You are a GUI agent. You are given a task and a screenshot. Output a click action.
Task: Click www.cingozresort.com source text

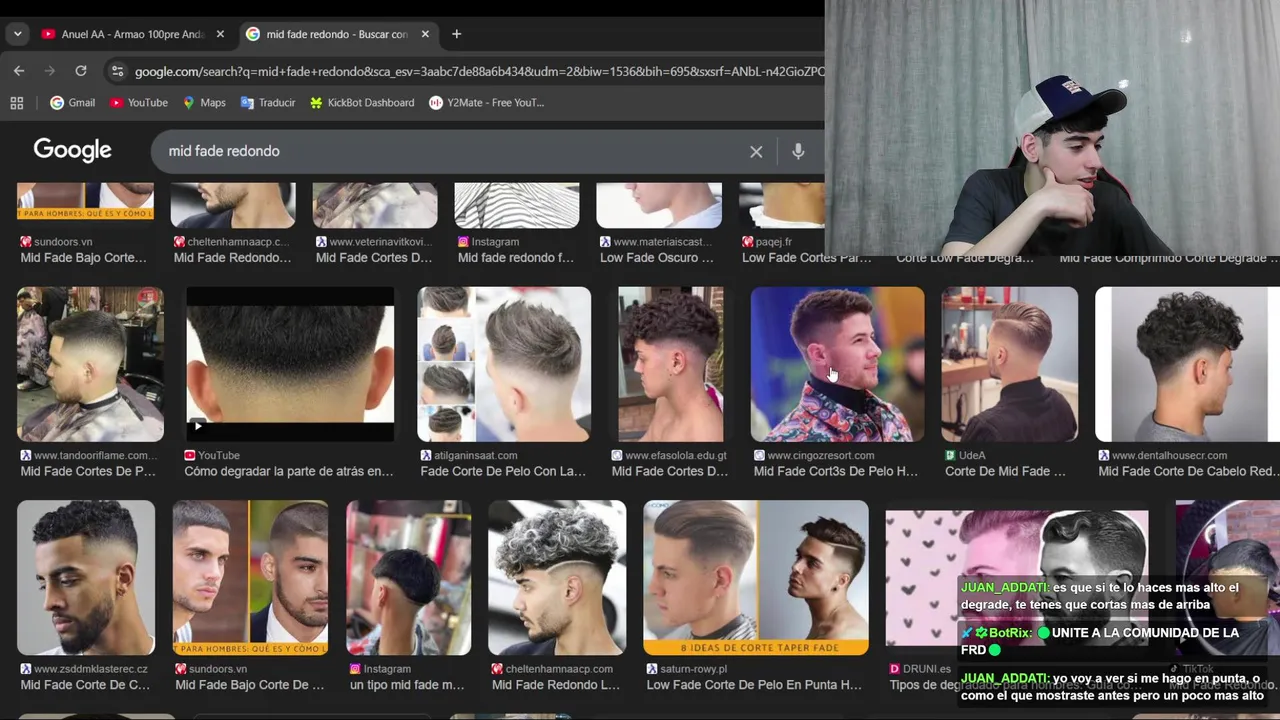[821, 455]
